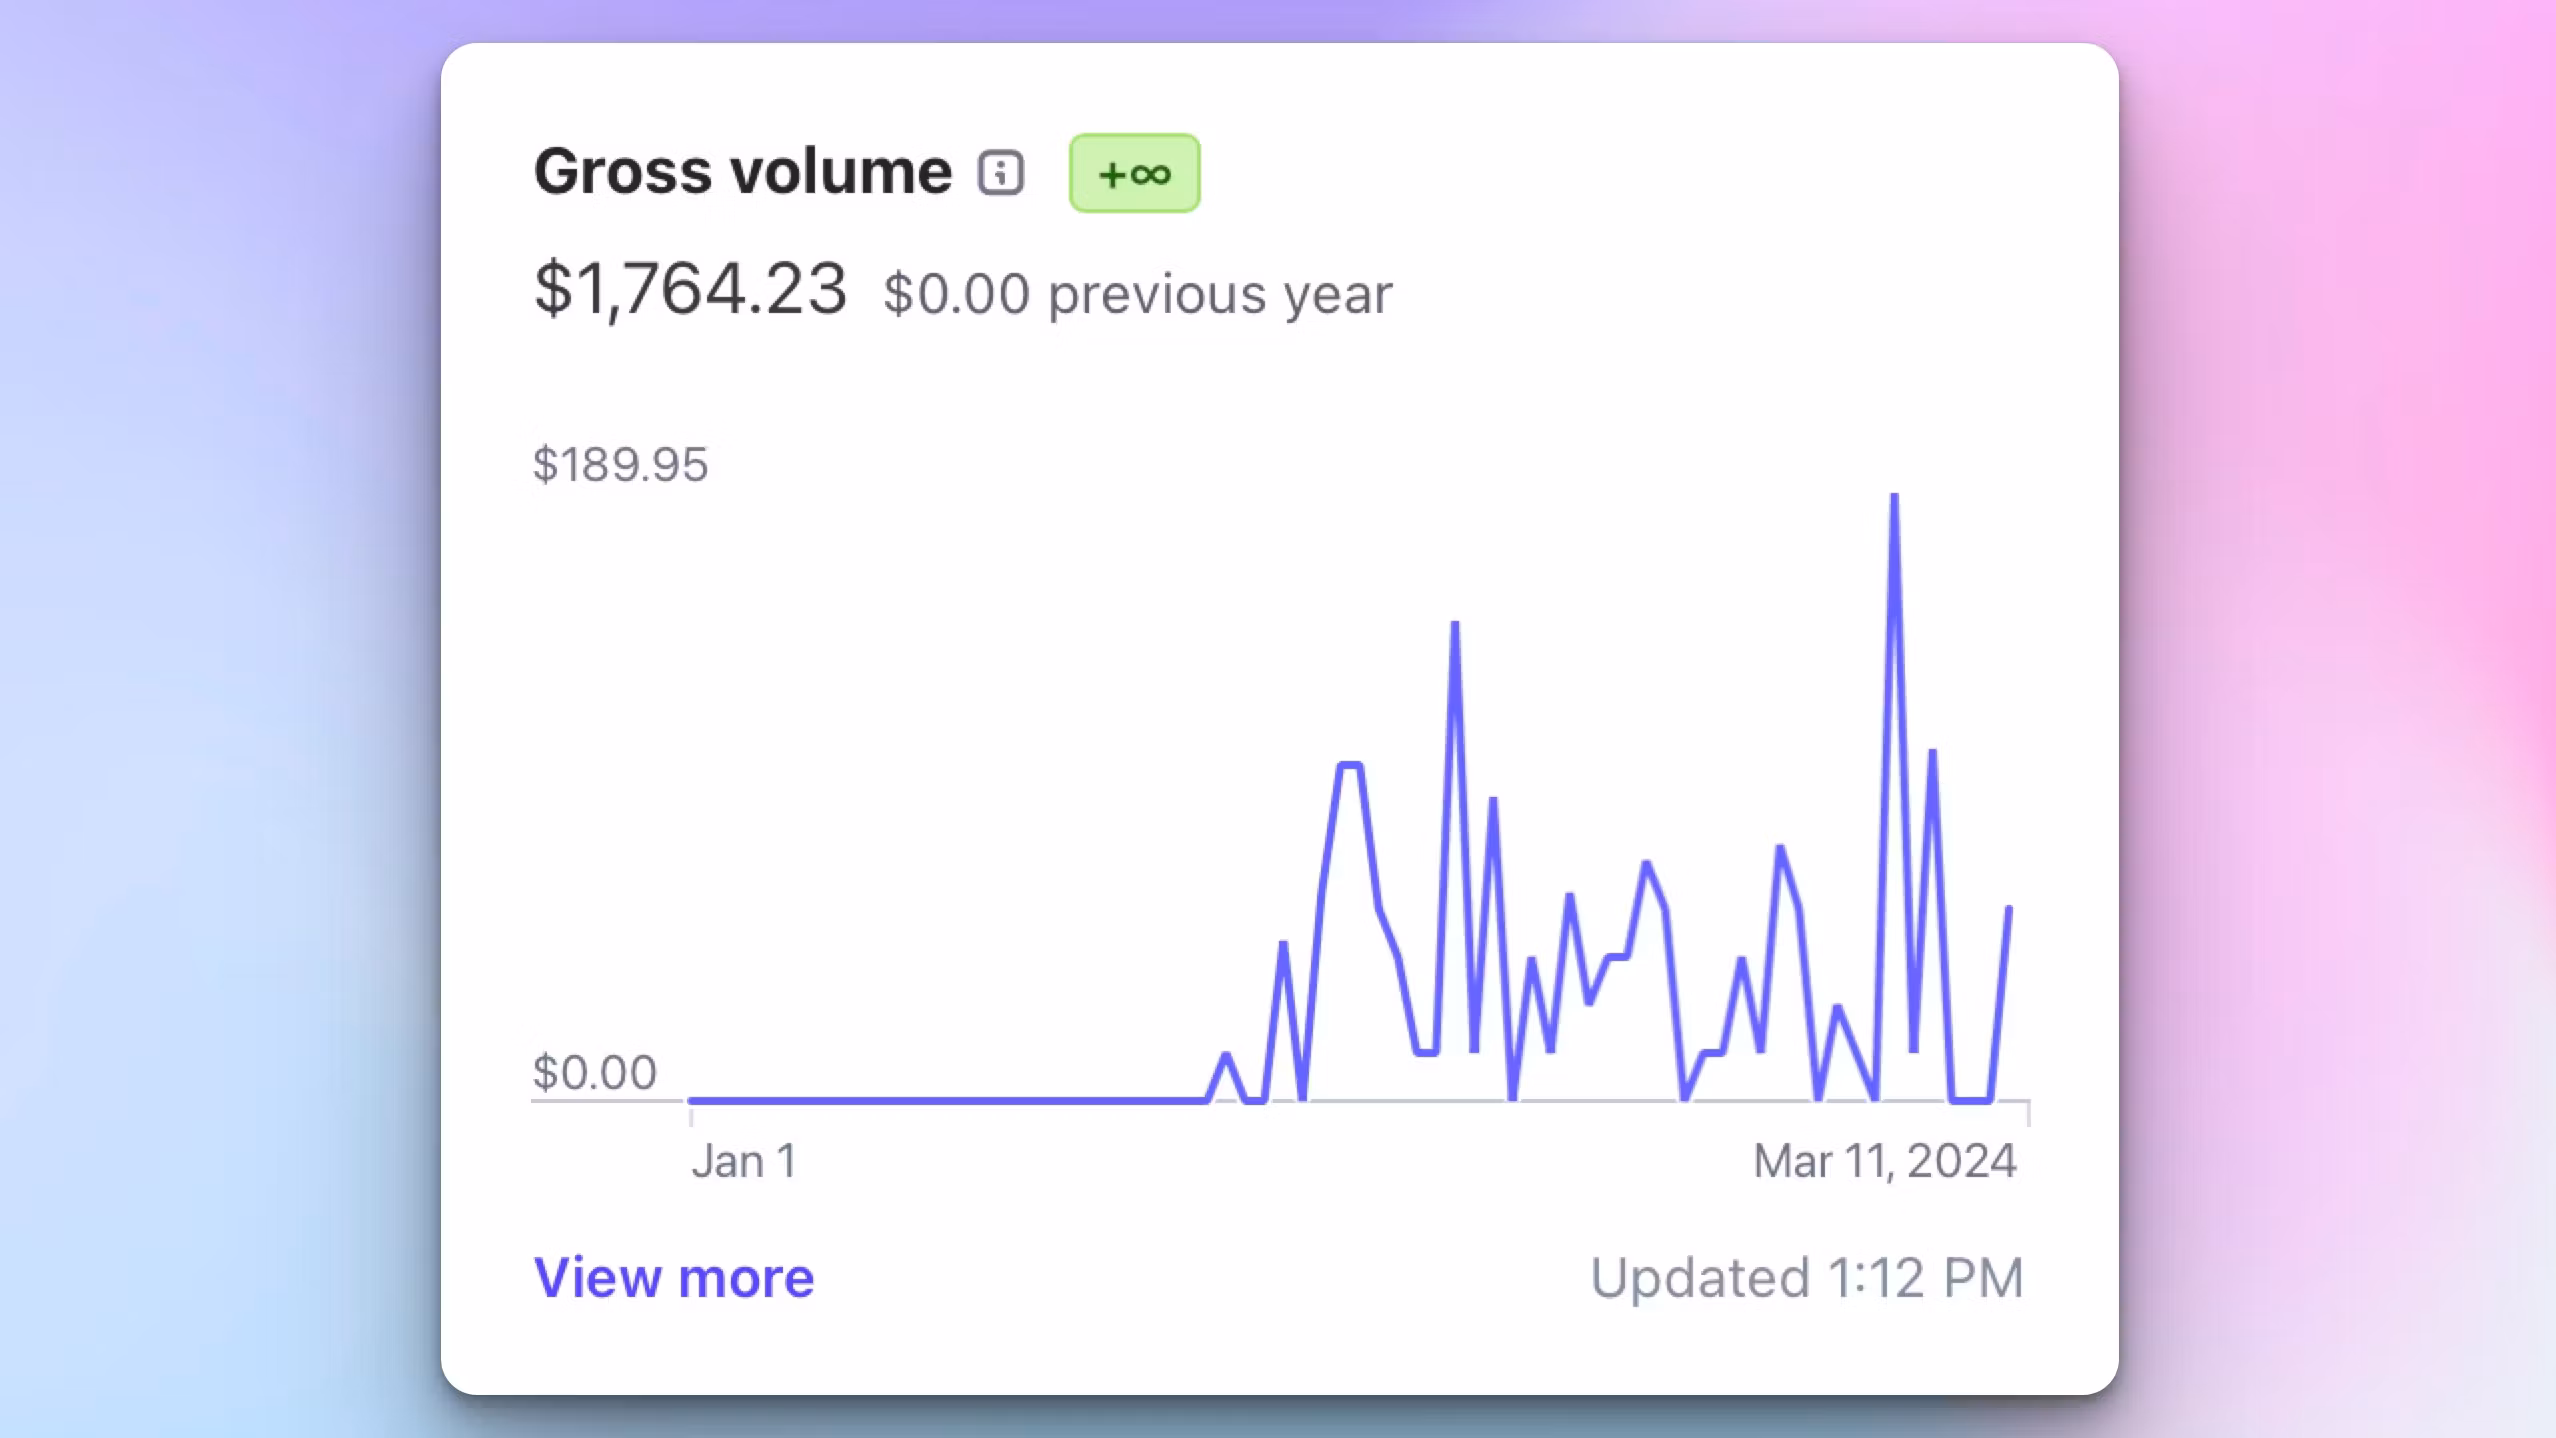Click the Mar 11, 2024 axis label
The image size is (2556, 1438).
pyautogui.click(x=1884, y=1161)
